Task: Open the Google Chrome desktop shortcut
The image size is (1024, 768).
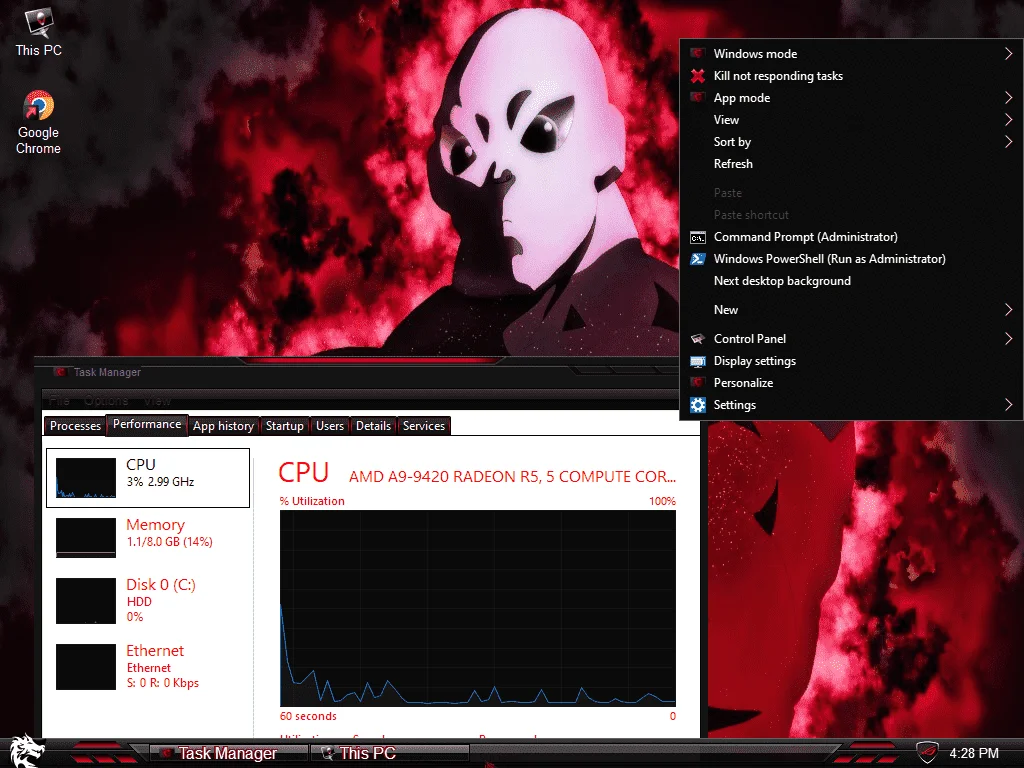Action: [39, 123]
